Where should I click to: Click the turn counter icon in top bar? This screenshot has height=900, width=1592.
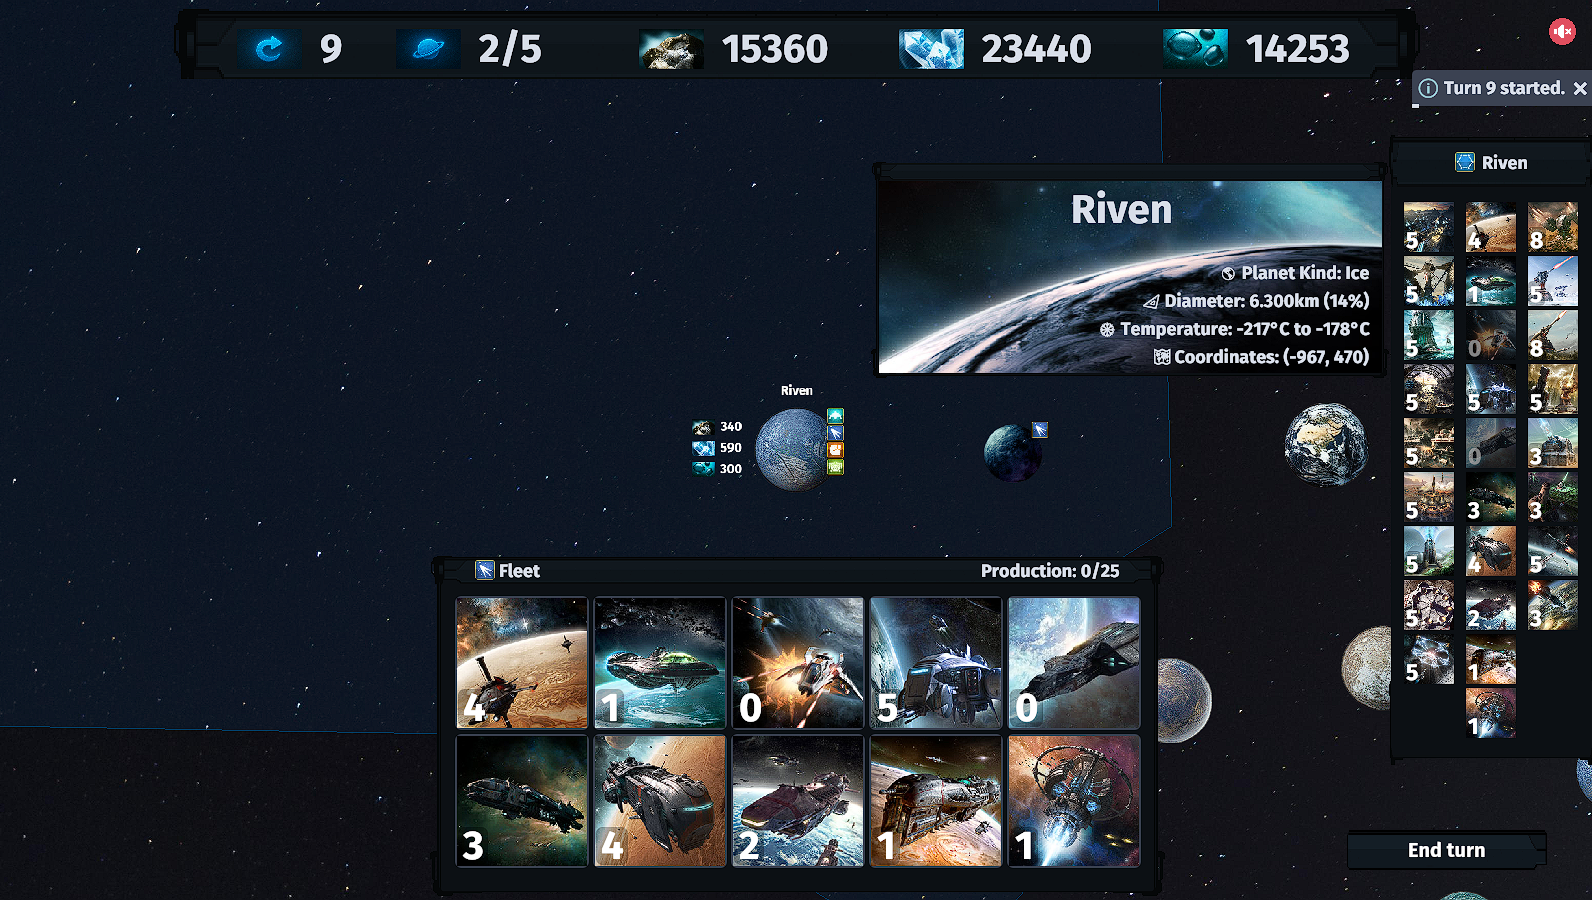pyautogui.click(x=269, y=48)
